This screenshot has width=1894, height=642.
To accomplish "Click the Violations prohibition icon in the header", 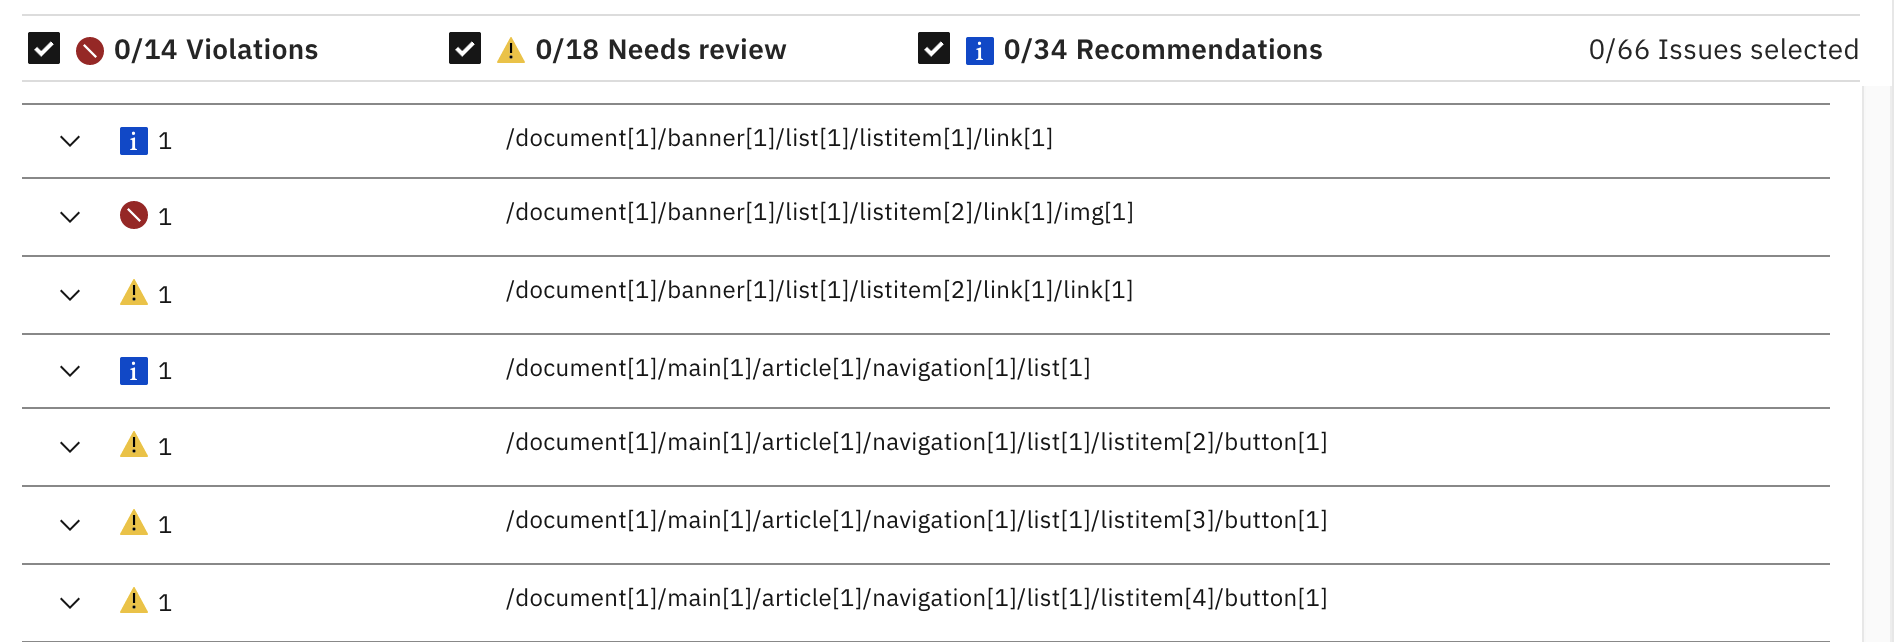I will pyautogui.click(x=89, y=49).
